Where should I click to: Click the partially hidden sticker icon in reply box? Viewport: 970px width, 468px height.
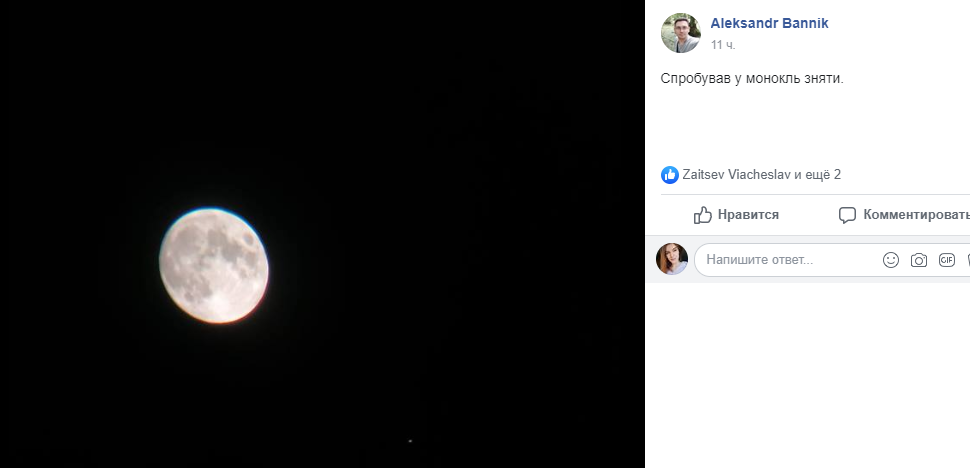click(967, 260)
